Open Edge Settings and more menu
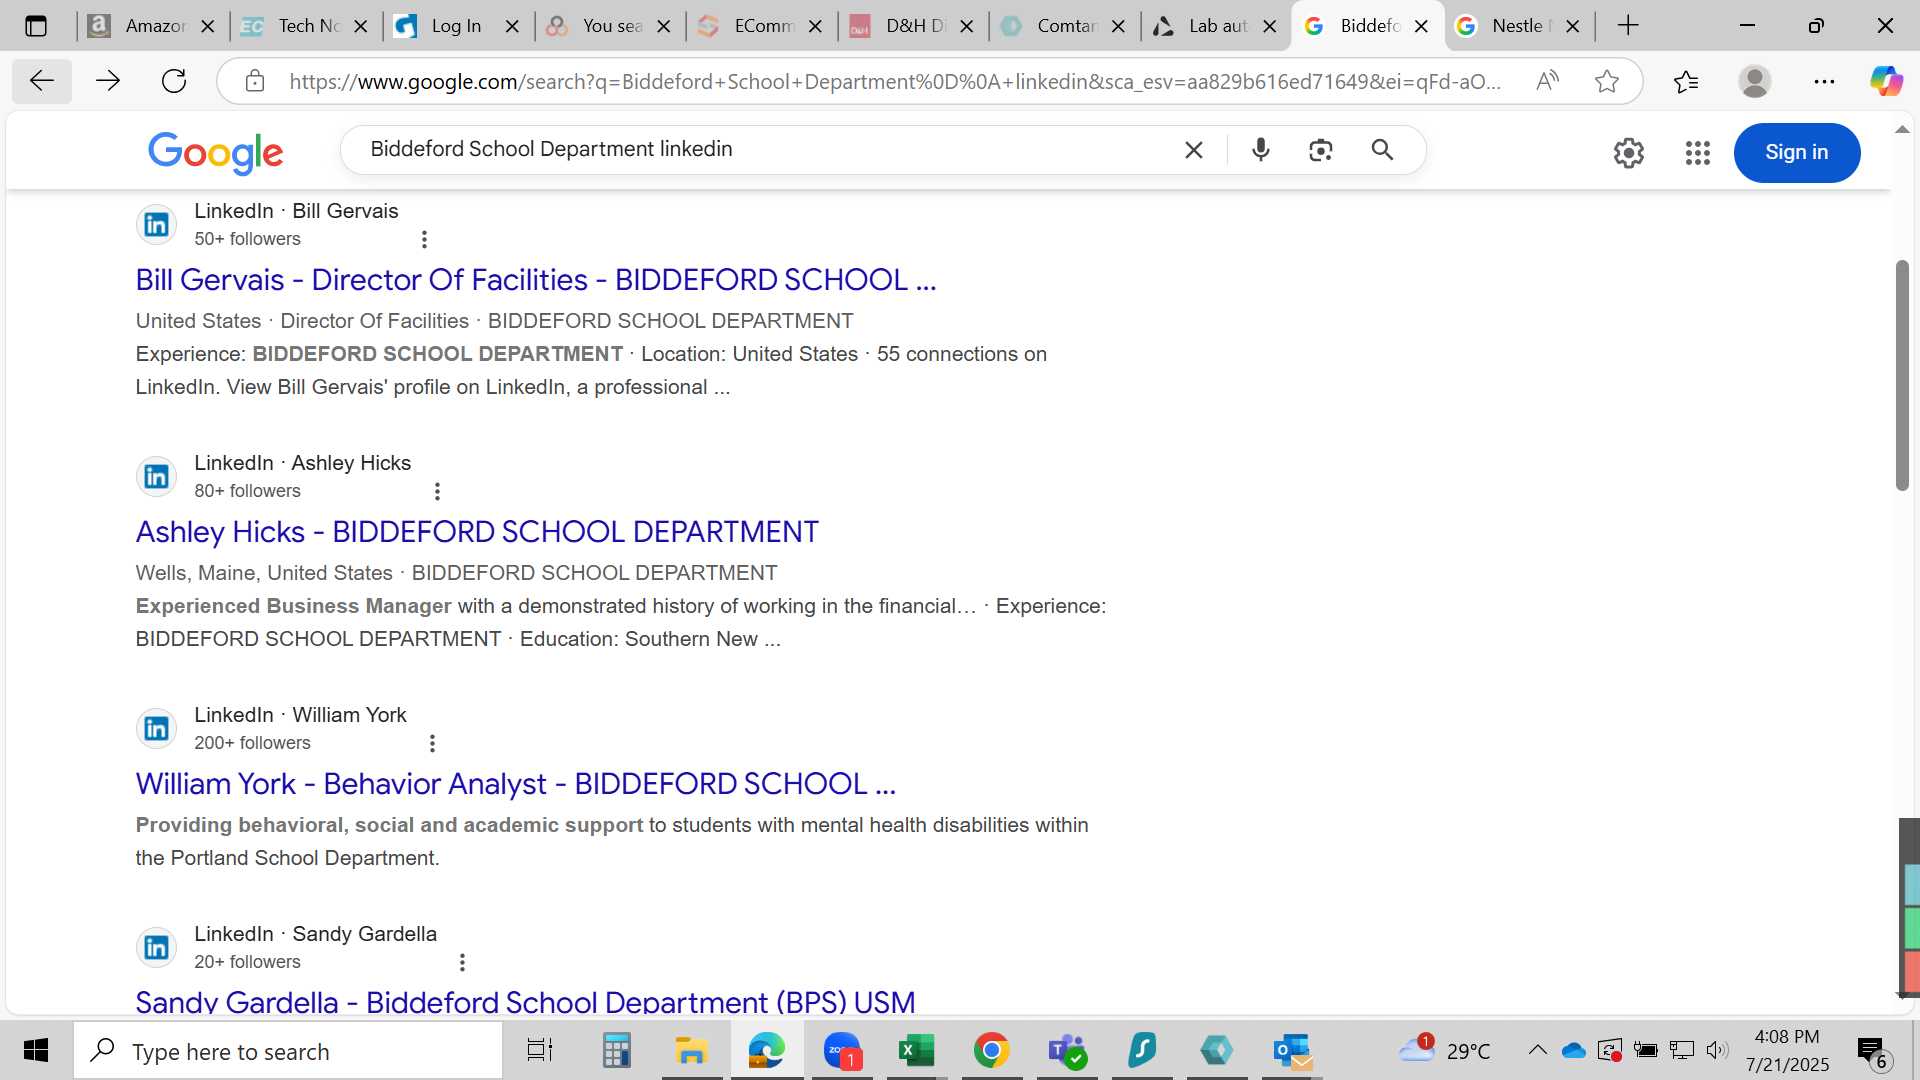This screenshot has width=1920, height=1080. pyautogui.click(x=1824, y=81)
